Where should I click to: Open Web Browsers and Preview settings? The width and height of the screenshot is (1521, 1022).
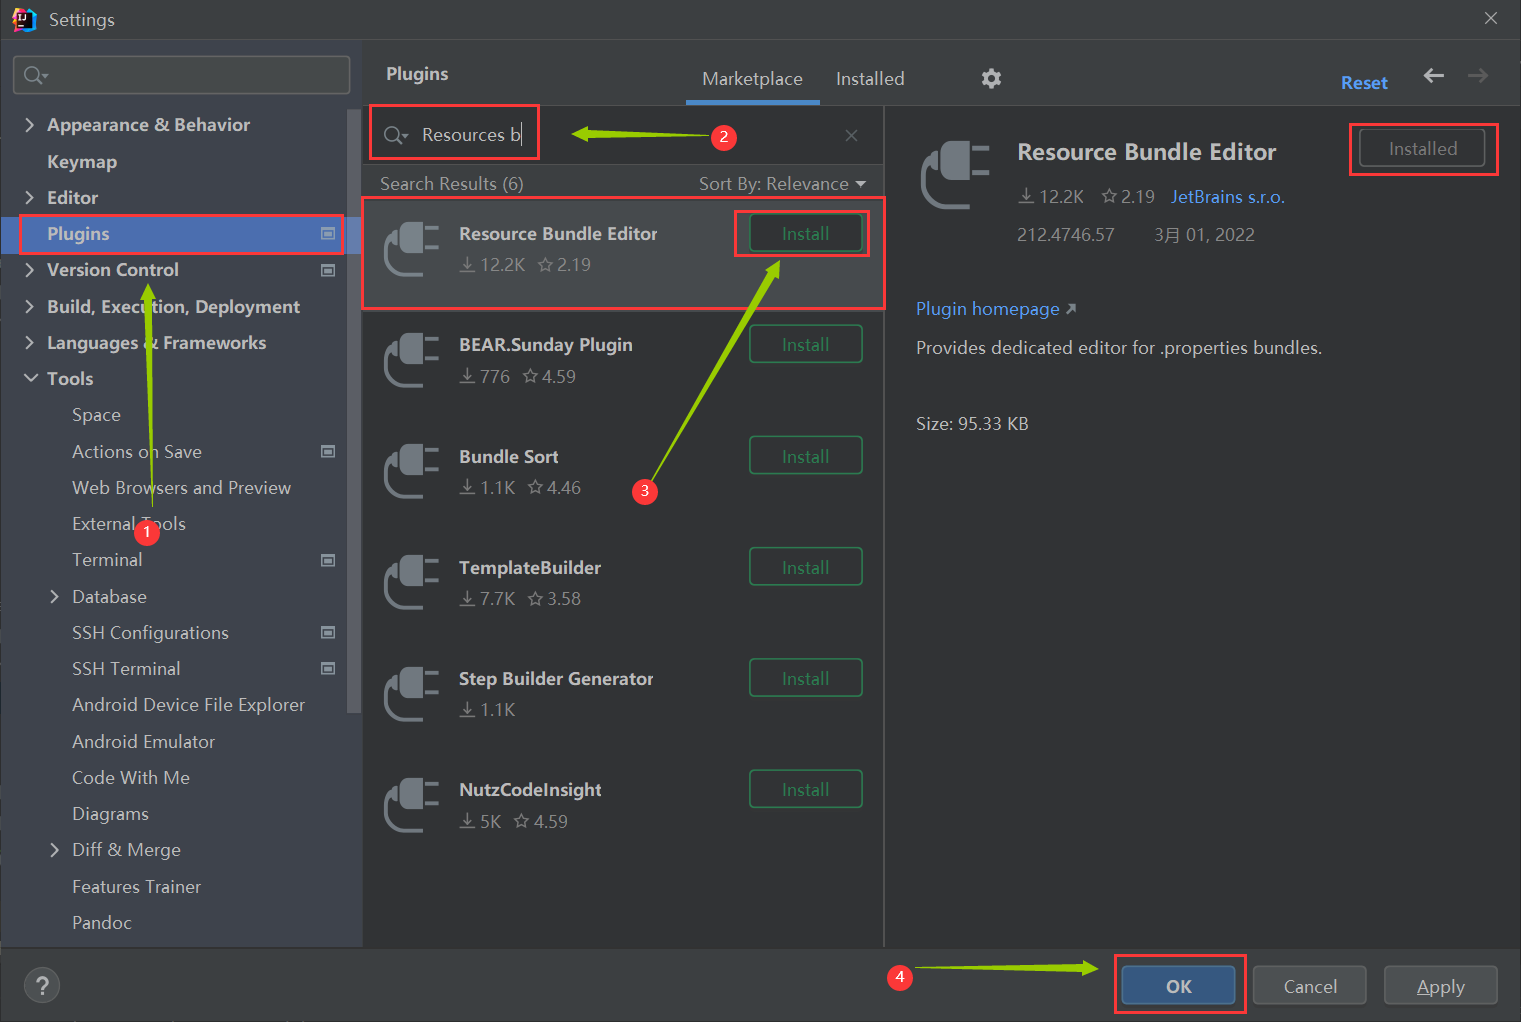click(182, 487)
